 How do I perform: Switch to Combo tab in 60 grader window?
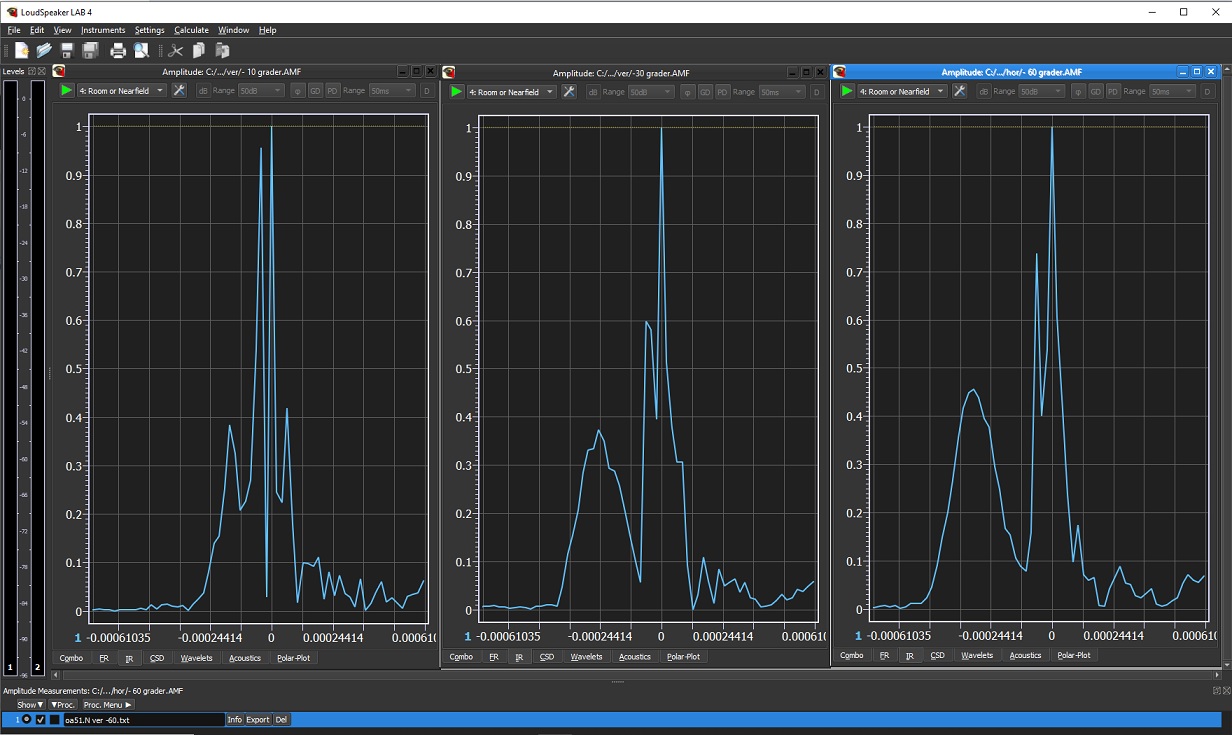(x=851, y=656)
